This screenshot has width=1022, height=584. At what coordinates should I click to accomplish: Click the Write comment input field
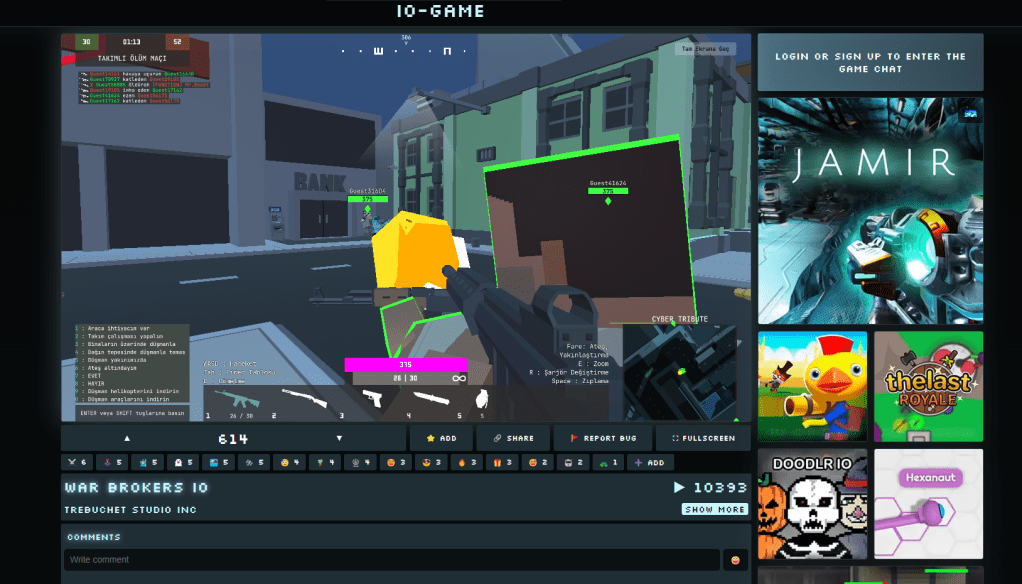tap(391, 560)
